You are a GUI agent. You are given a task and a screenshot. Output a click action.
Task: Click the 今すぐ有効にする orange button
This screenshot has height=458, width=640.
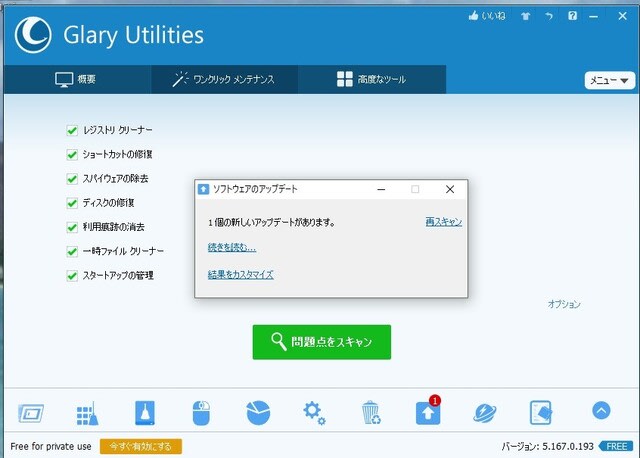[141, 446]
